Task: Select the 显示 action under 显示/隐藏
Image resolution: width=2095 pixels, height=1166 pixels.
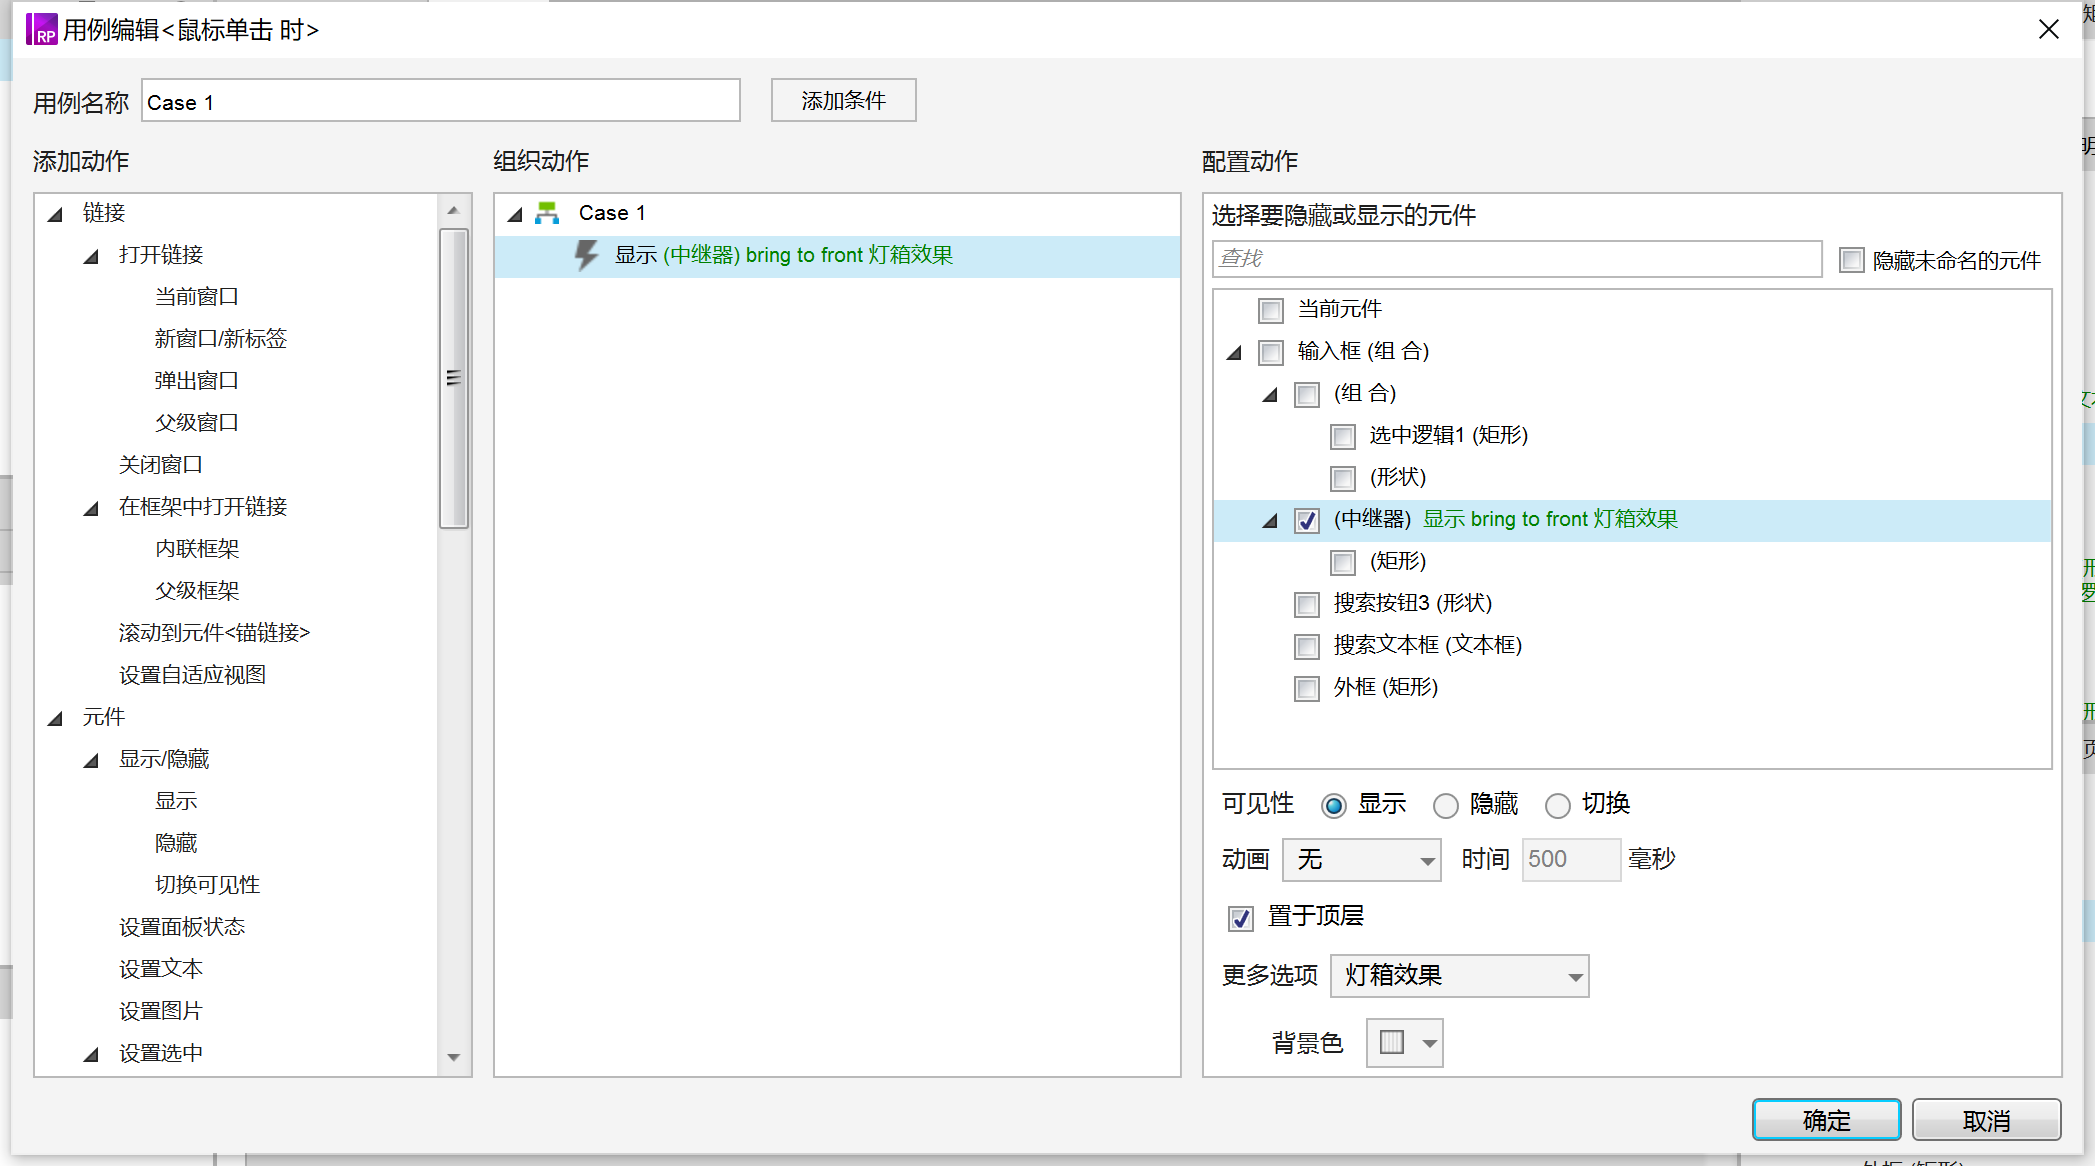Action: (176, 801)
